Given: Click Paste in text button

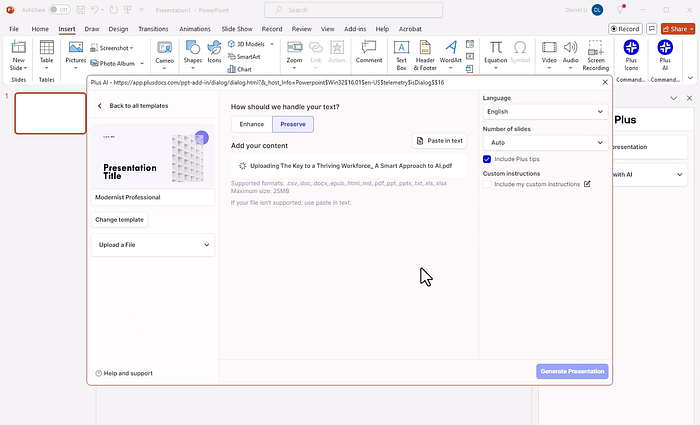Looking at the screenshot, I should 439,141.
